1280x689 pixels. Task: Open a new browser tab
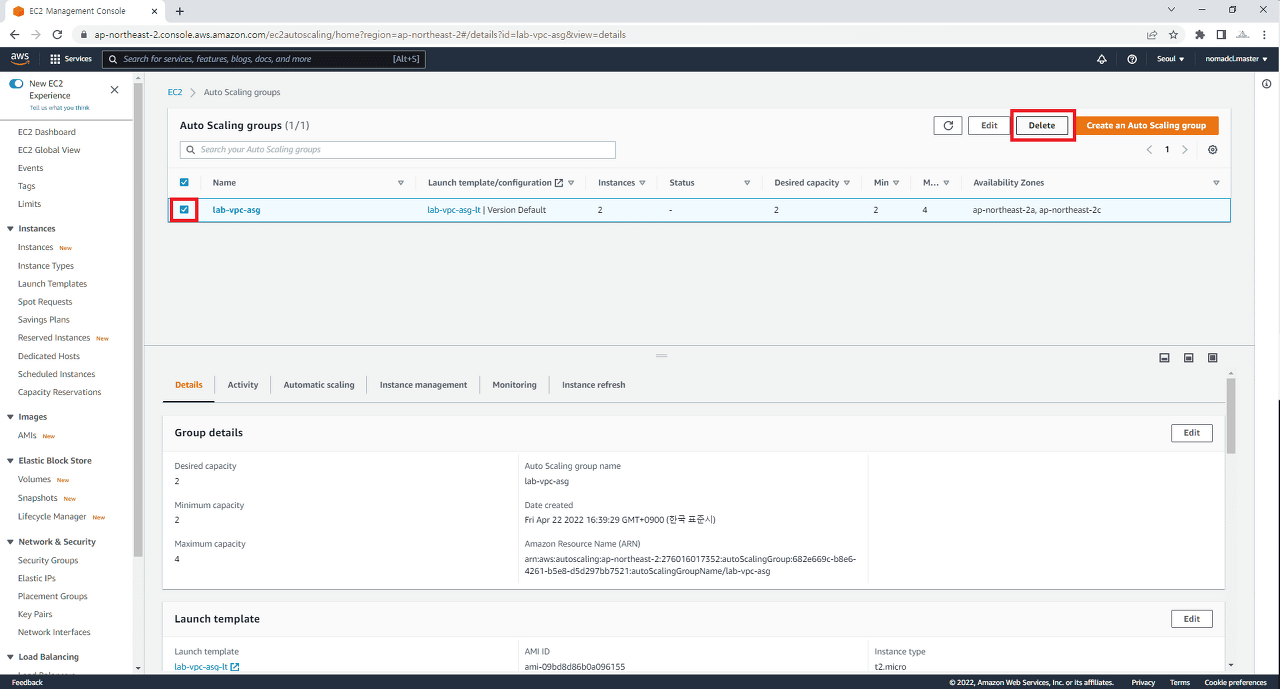tap(180, 11)
